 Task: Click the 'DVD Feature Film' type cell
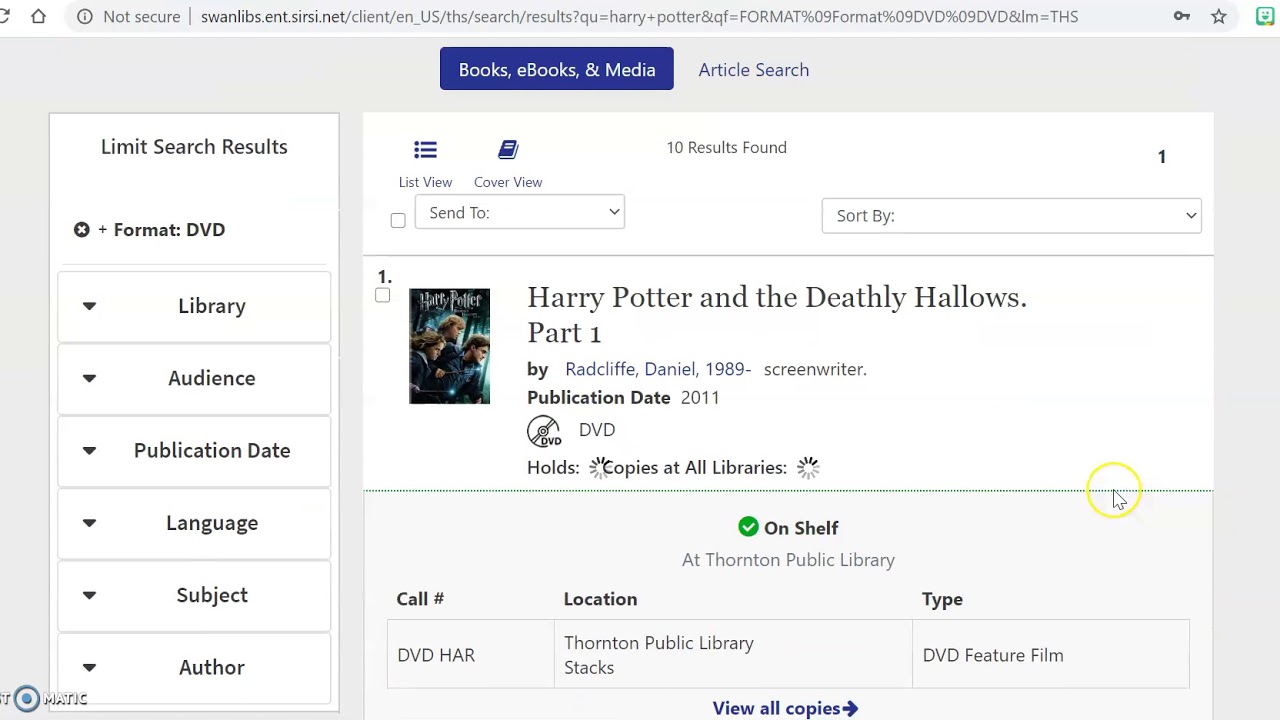(1051, 655)
